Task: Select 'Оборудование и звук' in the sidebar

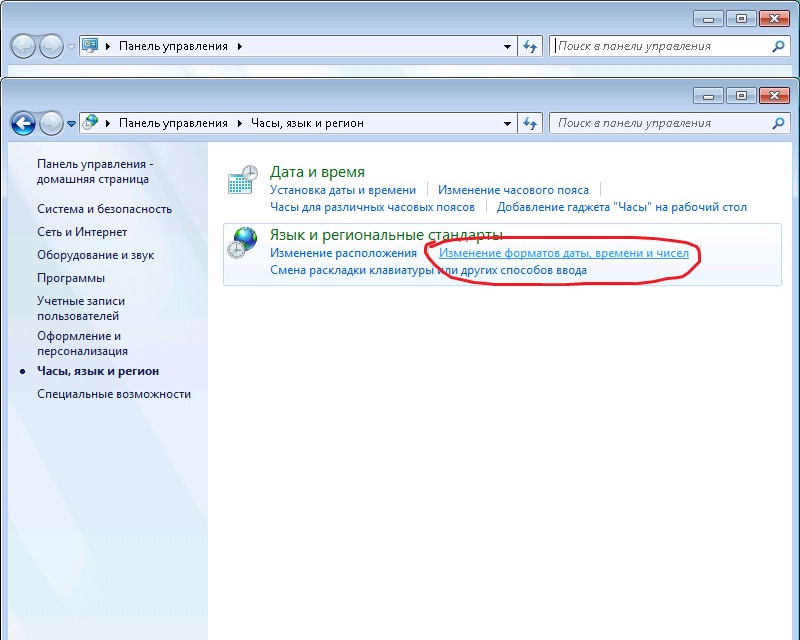Action: (95, 255)
